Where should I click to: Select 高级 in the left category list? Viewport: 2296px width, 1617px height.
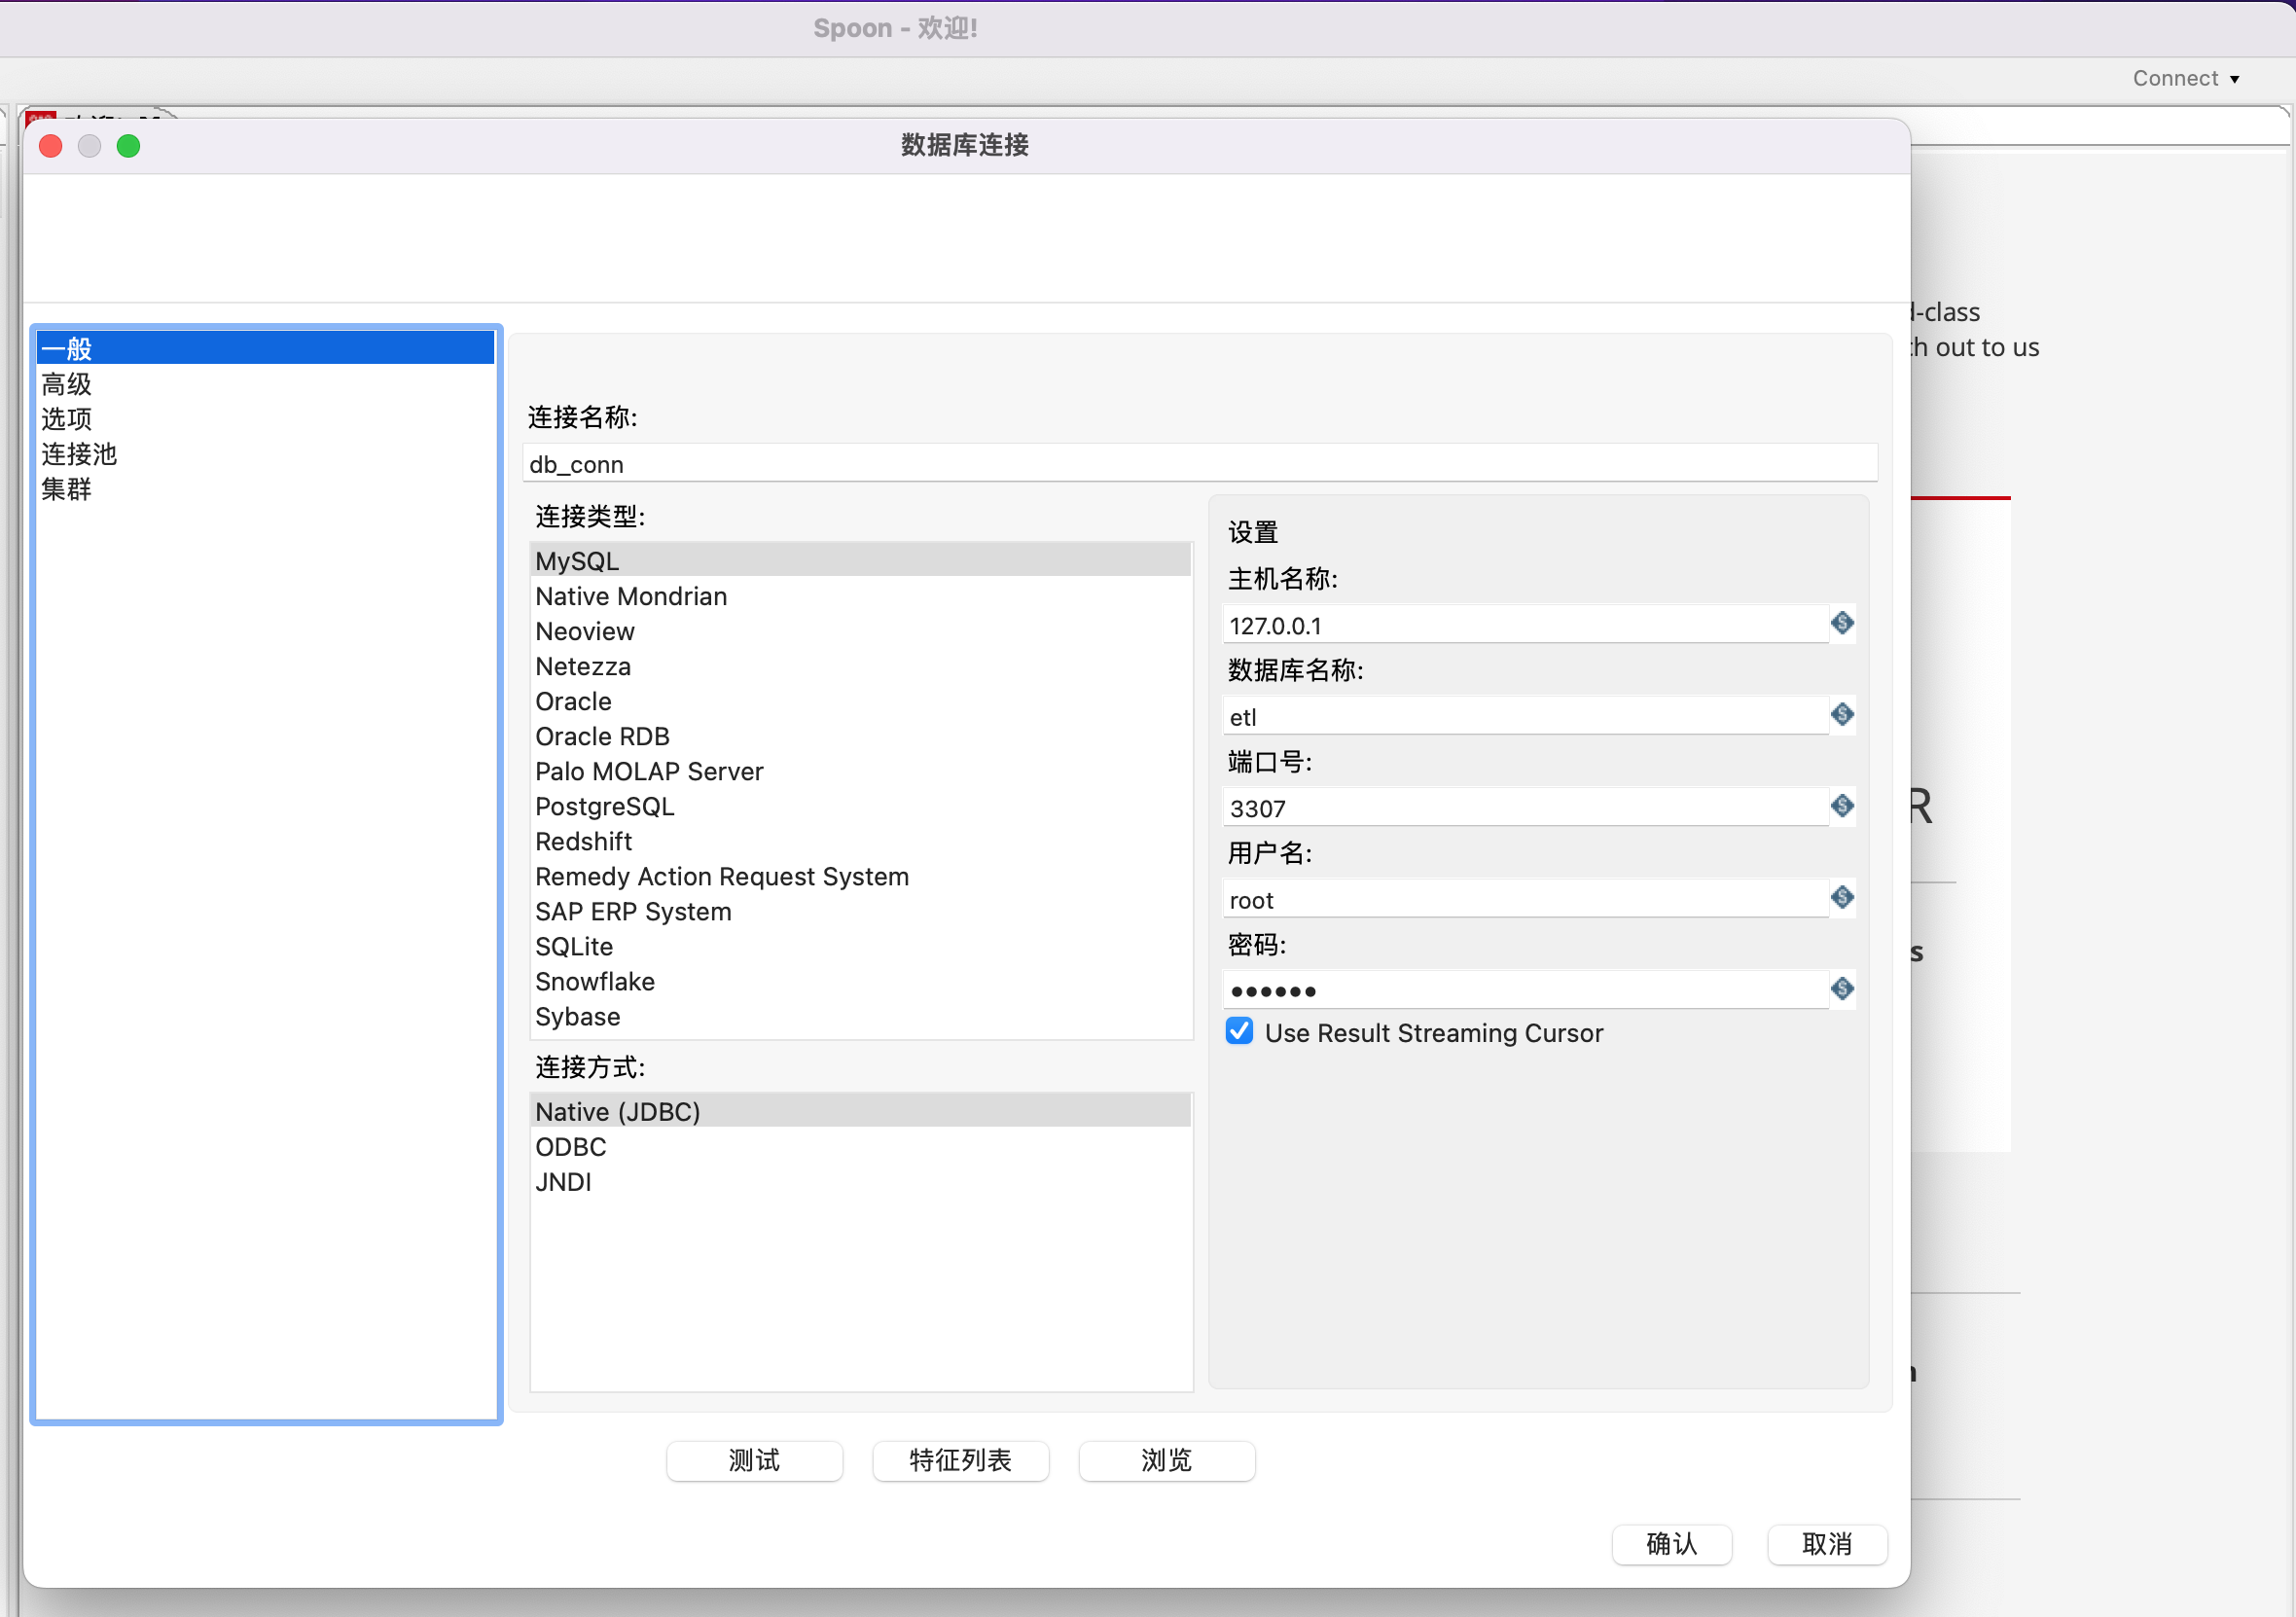click(67, 384)
